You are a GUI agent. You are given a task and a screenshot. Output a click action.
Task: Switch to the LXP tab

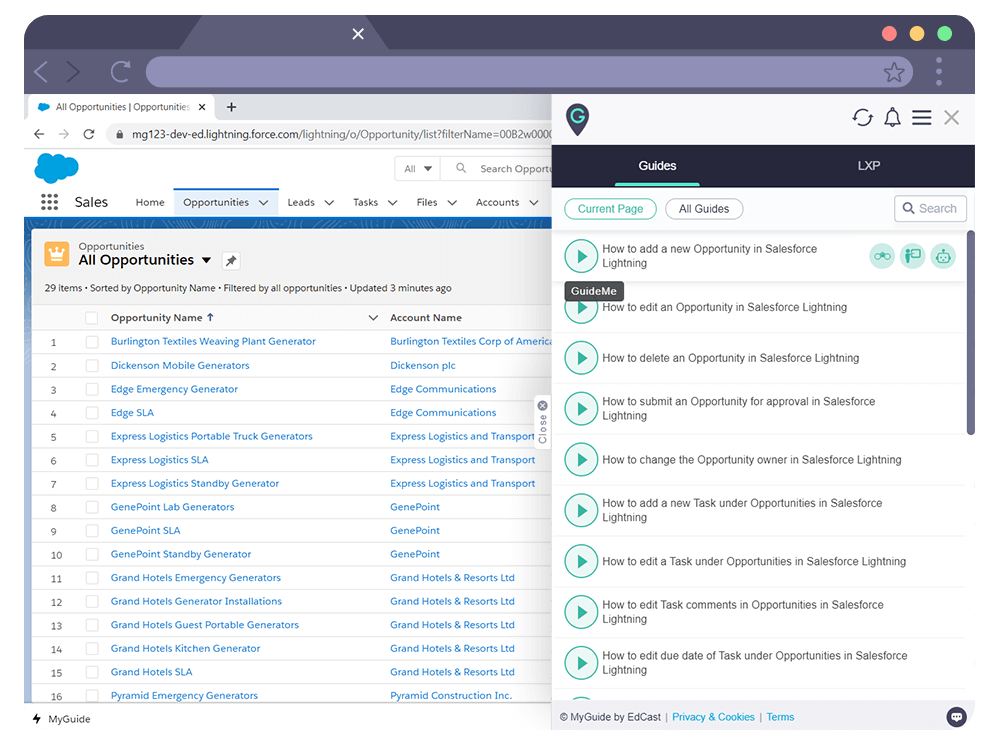click(x=869, y=166)
